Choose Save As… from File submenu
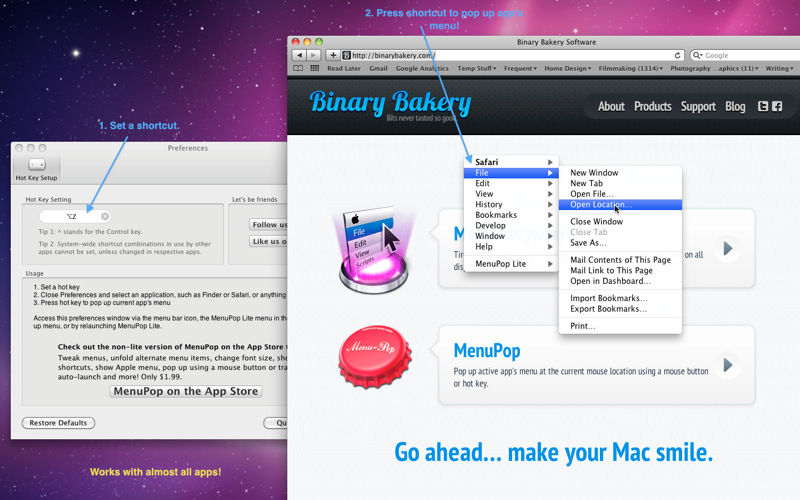Screen dimensions: 800x500 (x=620, y=243)
